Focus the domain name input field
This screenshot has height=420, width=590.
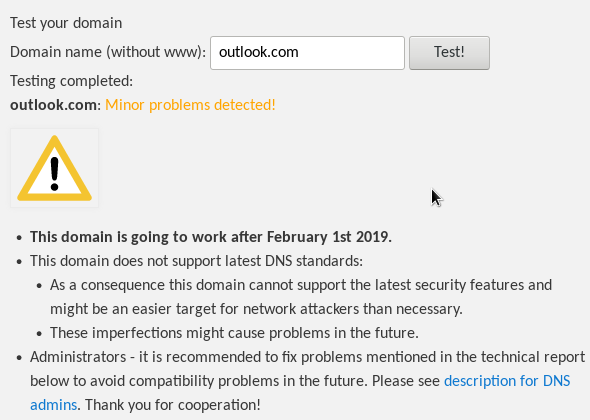point(307,53)
